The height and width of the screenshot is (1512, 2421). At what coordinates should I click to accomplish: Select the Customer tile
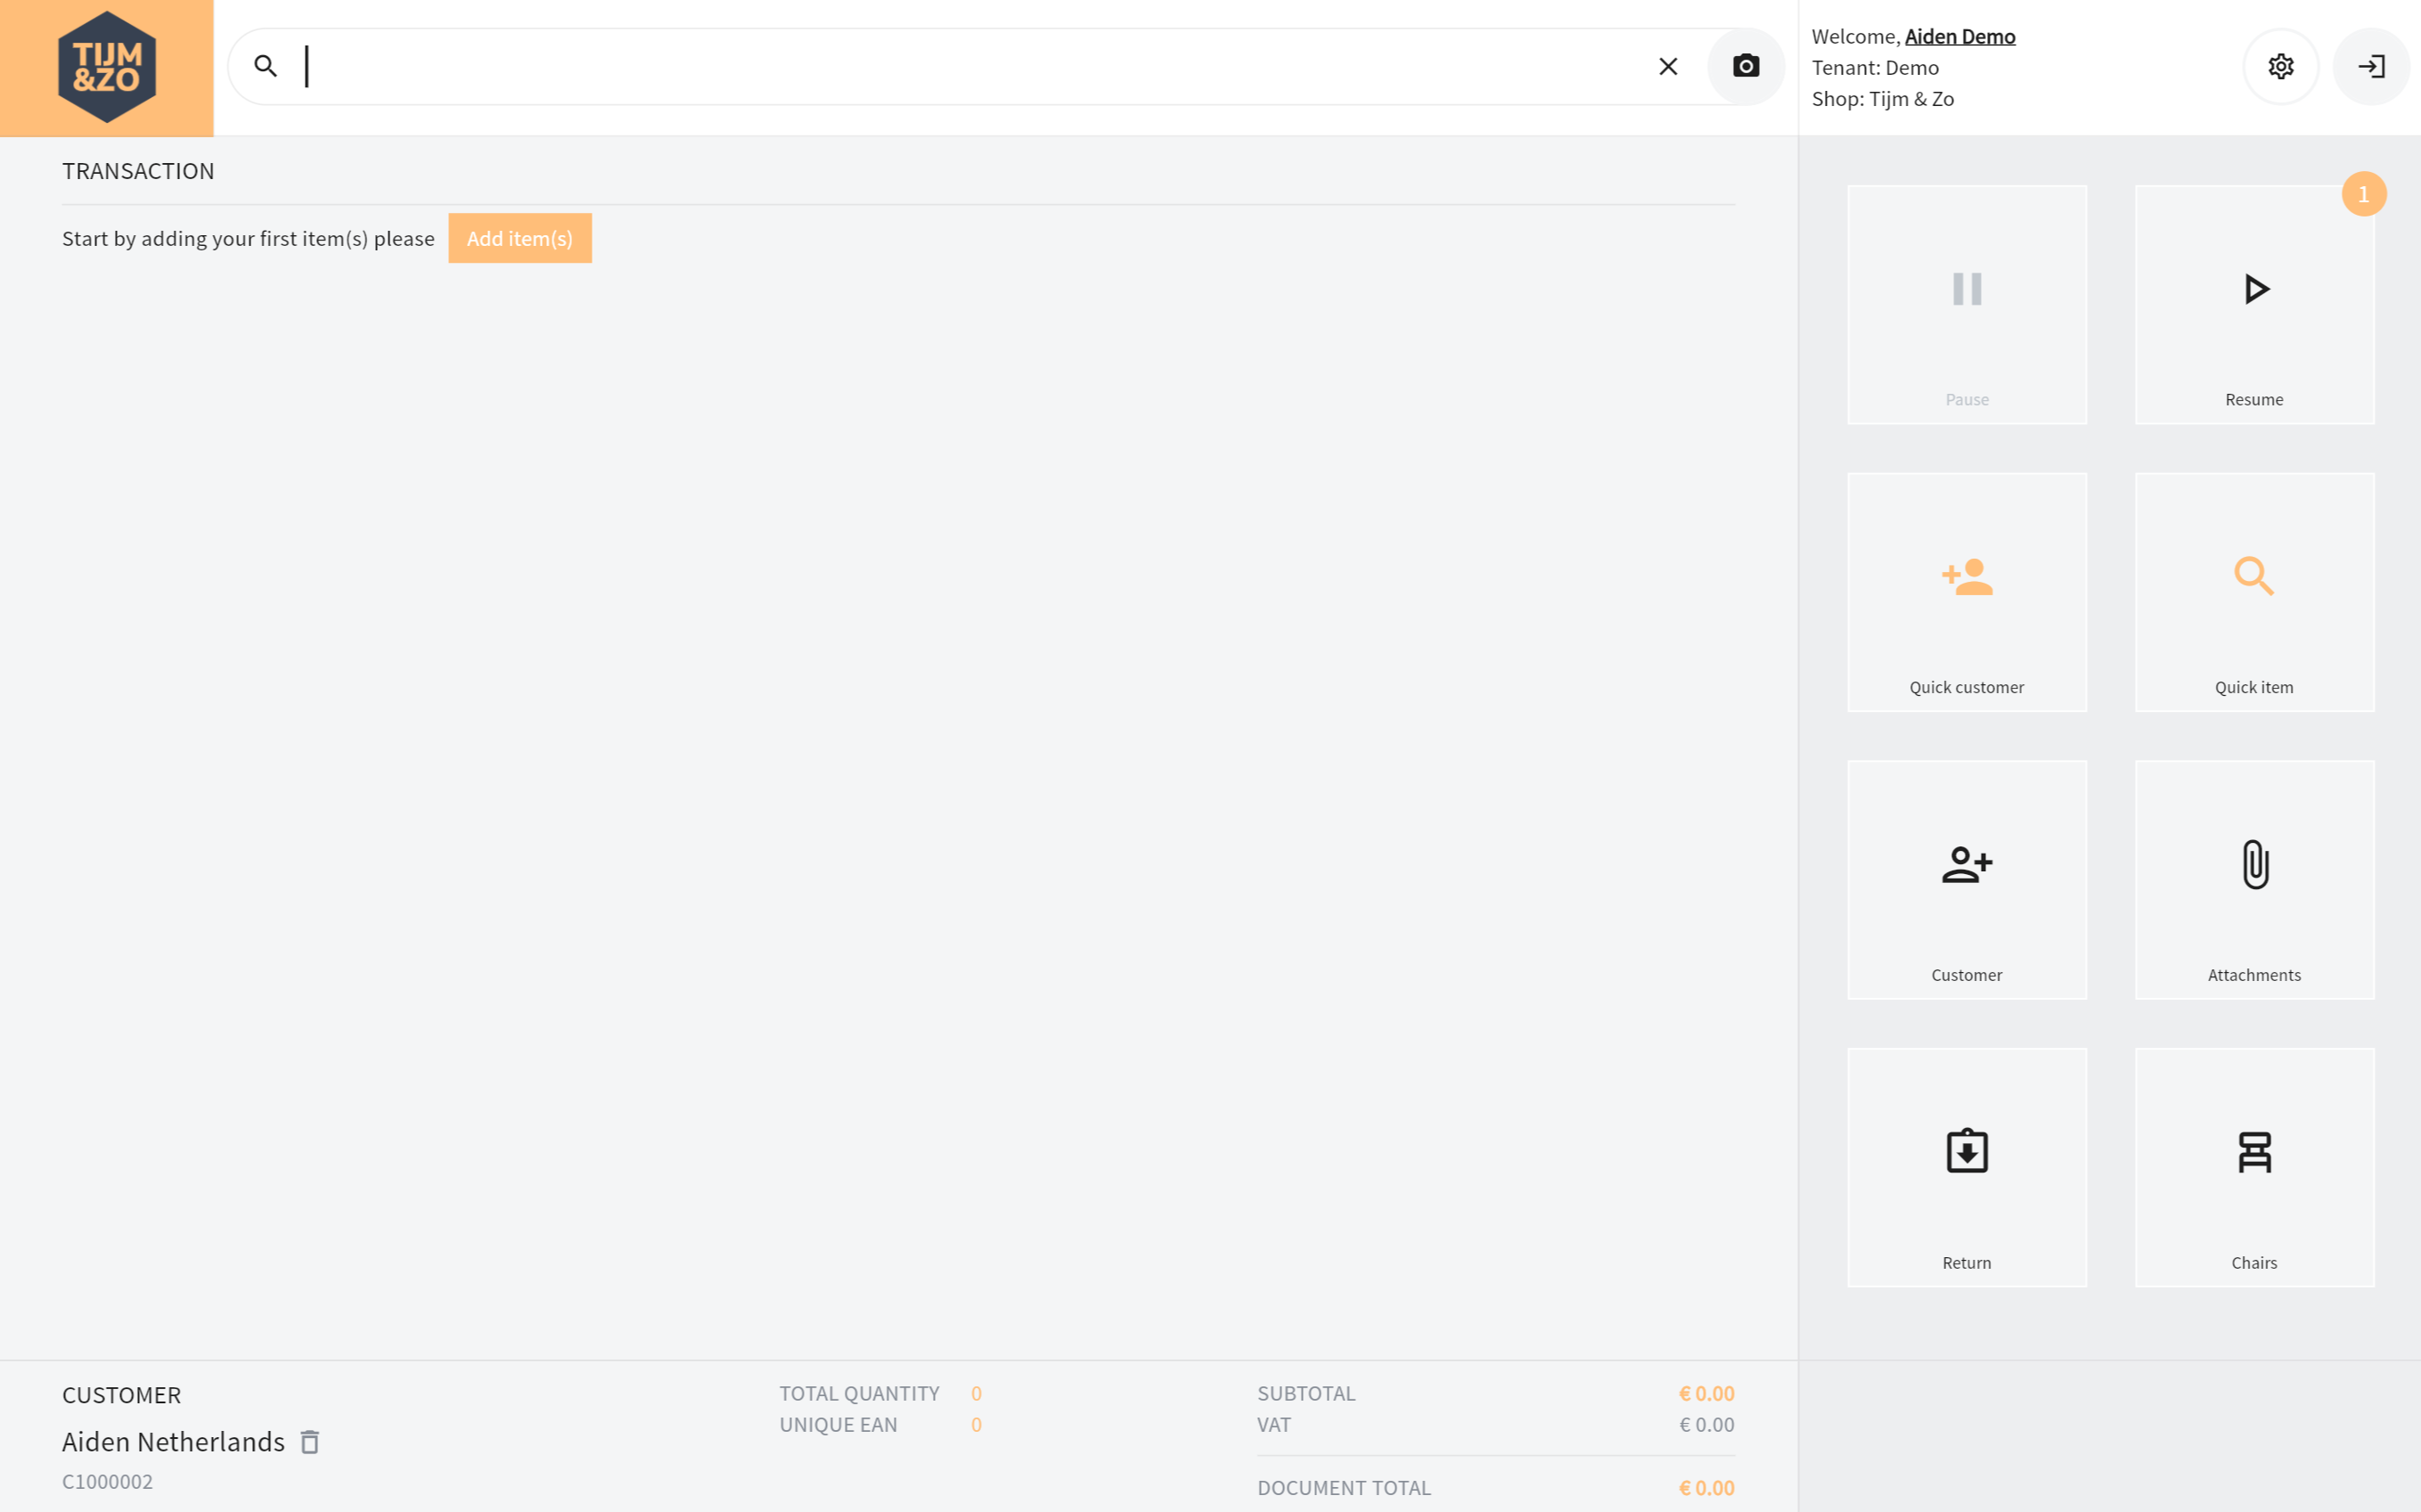click(x=1966, y=880)
